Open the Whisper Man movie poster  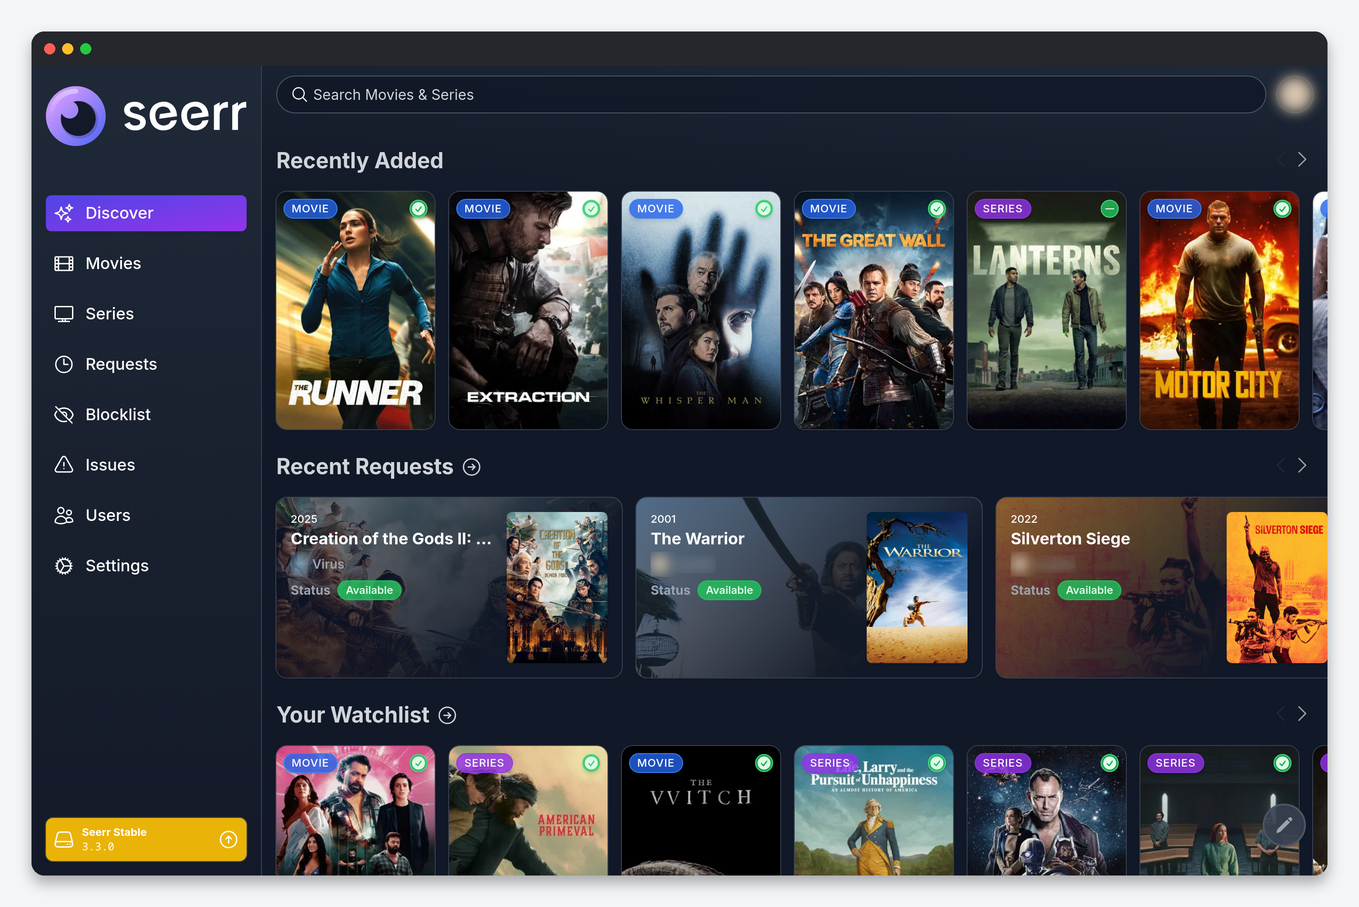coord(701,311)
